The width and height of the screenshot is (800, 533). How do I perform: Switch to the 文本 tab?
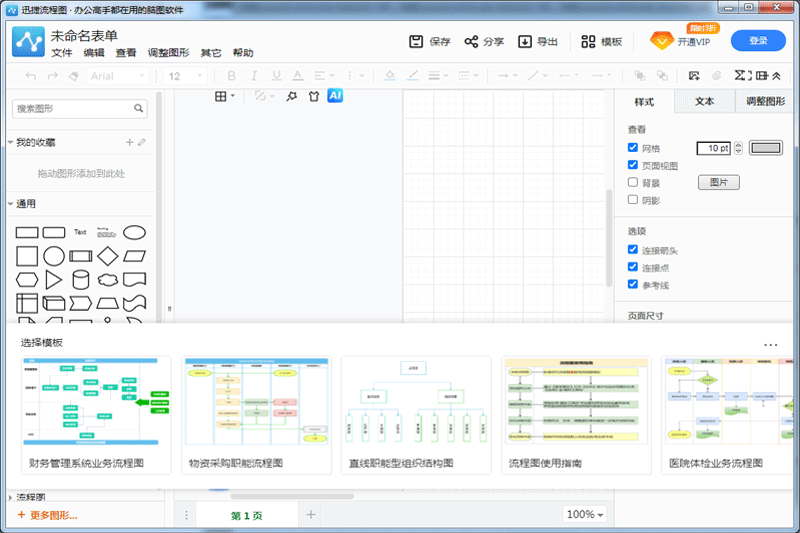point(704,101)
